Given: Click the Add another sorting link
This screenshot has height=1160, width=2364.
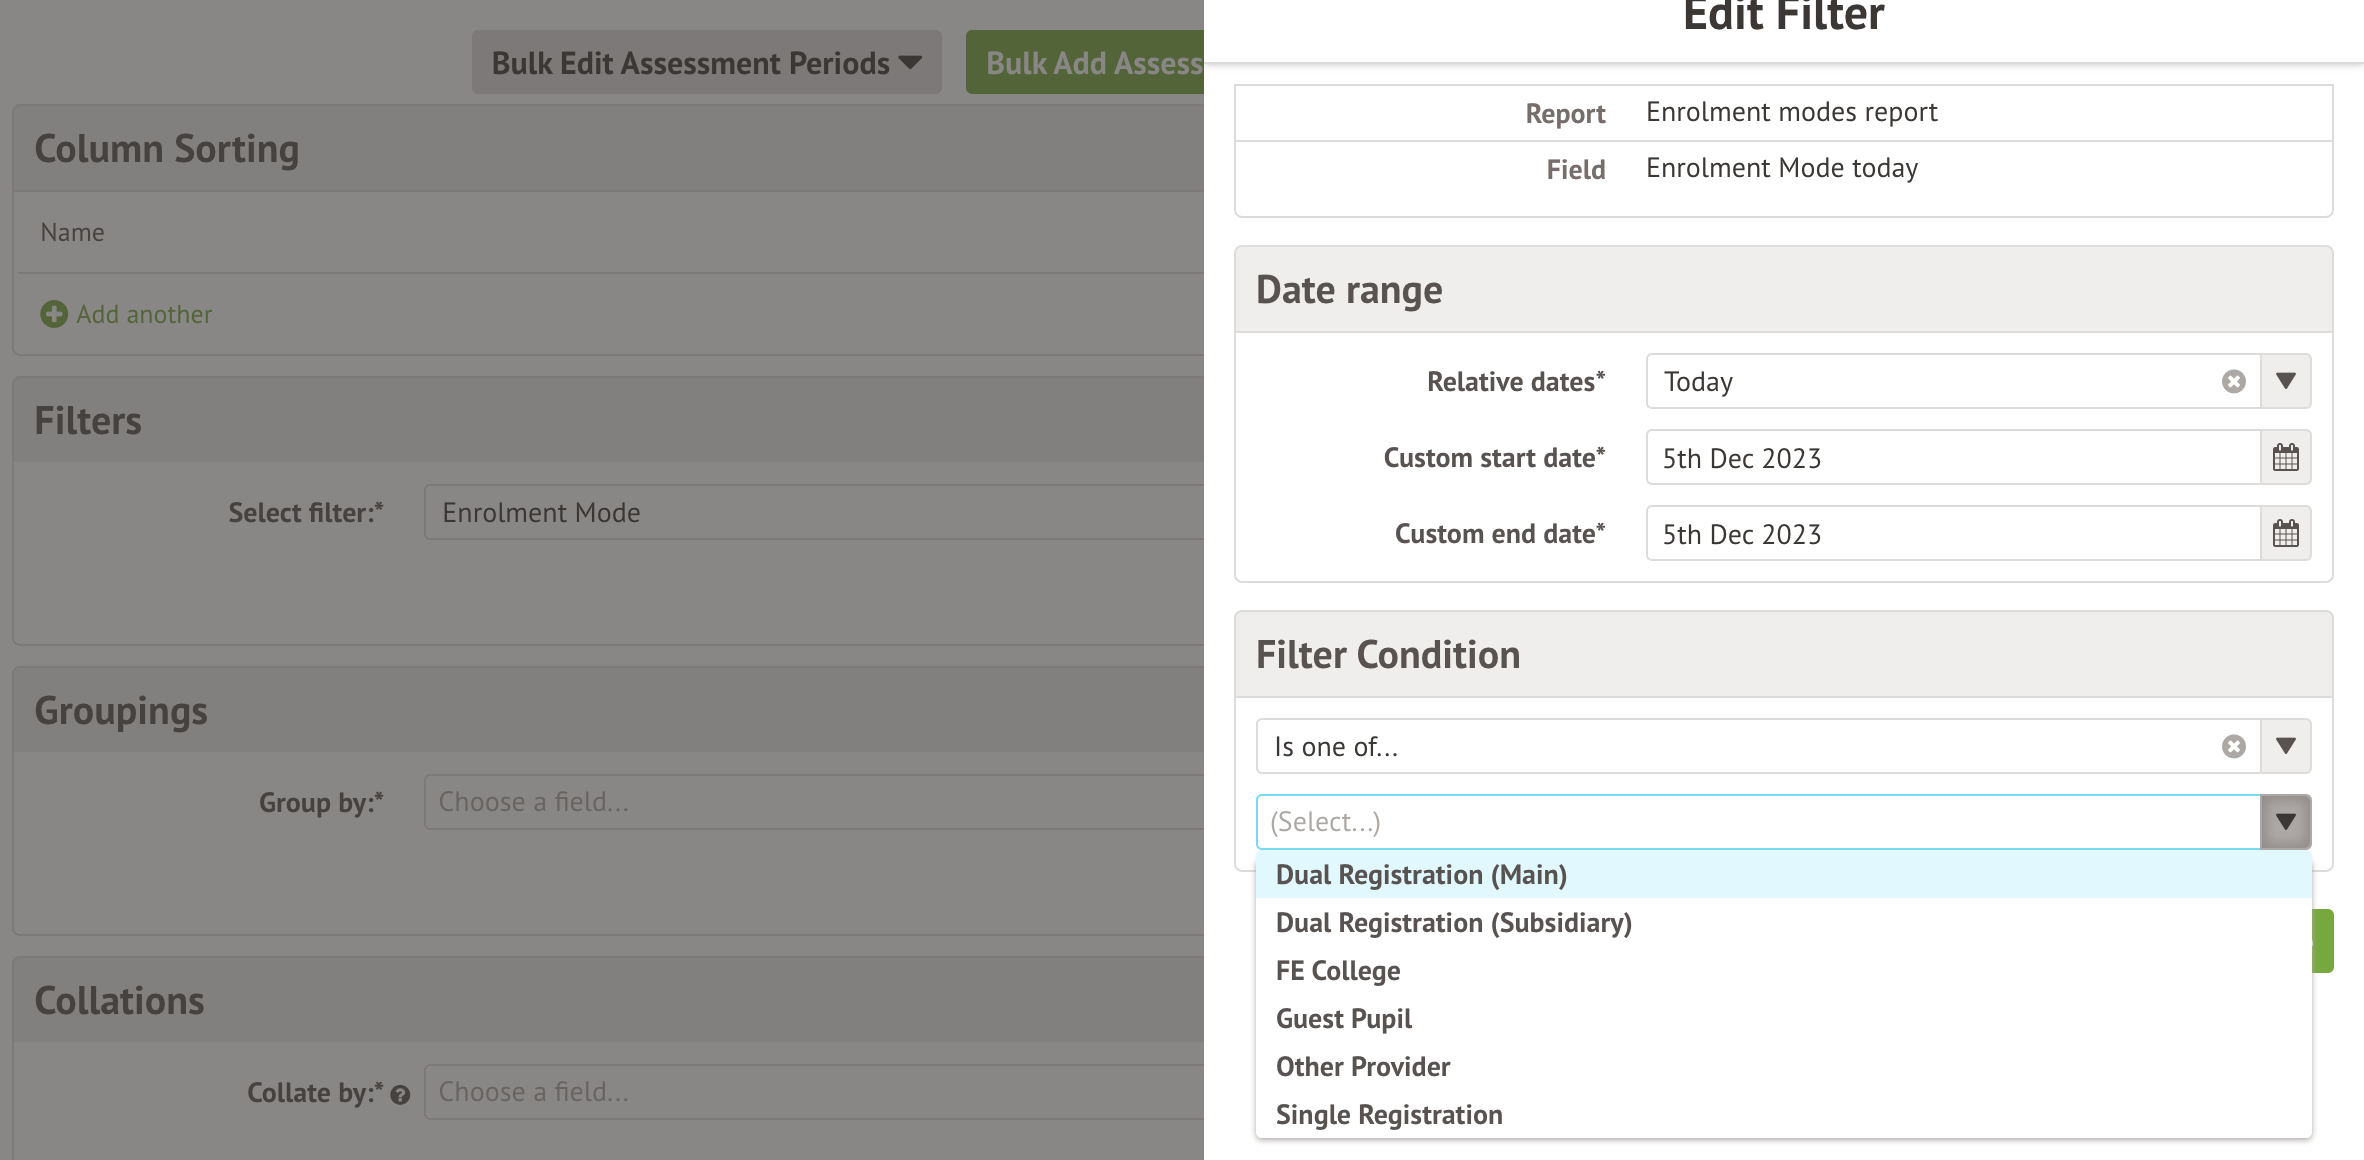Looking at the screenshot, I should [144, 315].
